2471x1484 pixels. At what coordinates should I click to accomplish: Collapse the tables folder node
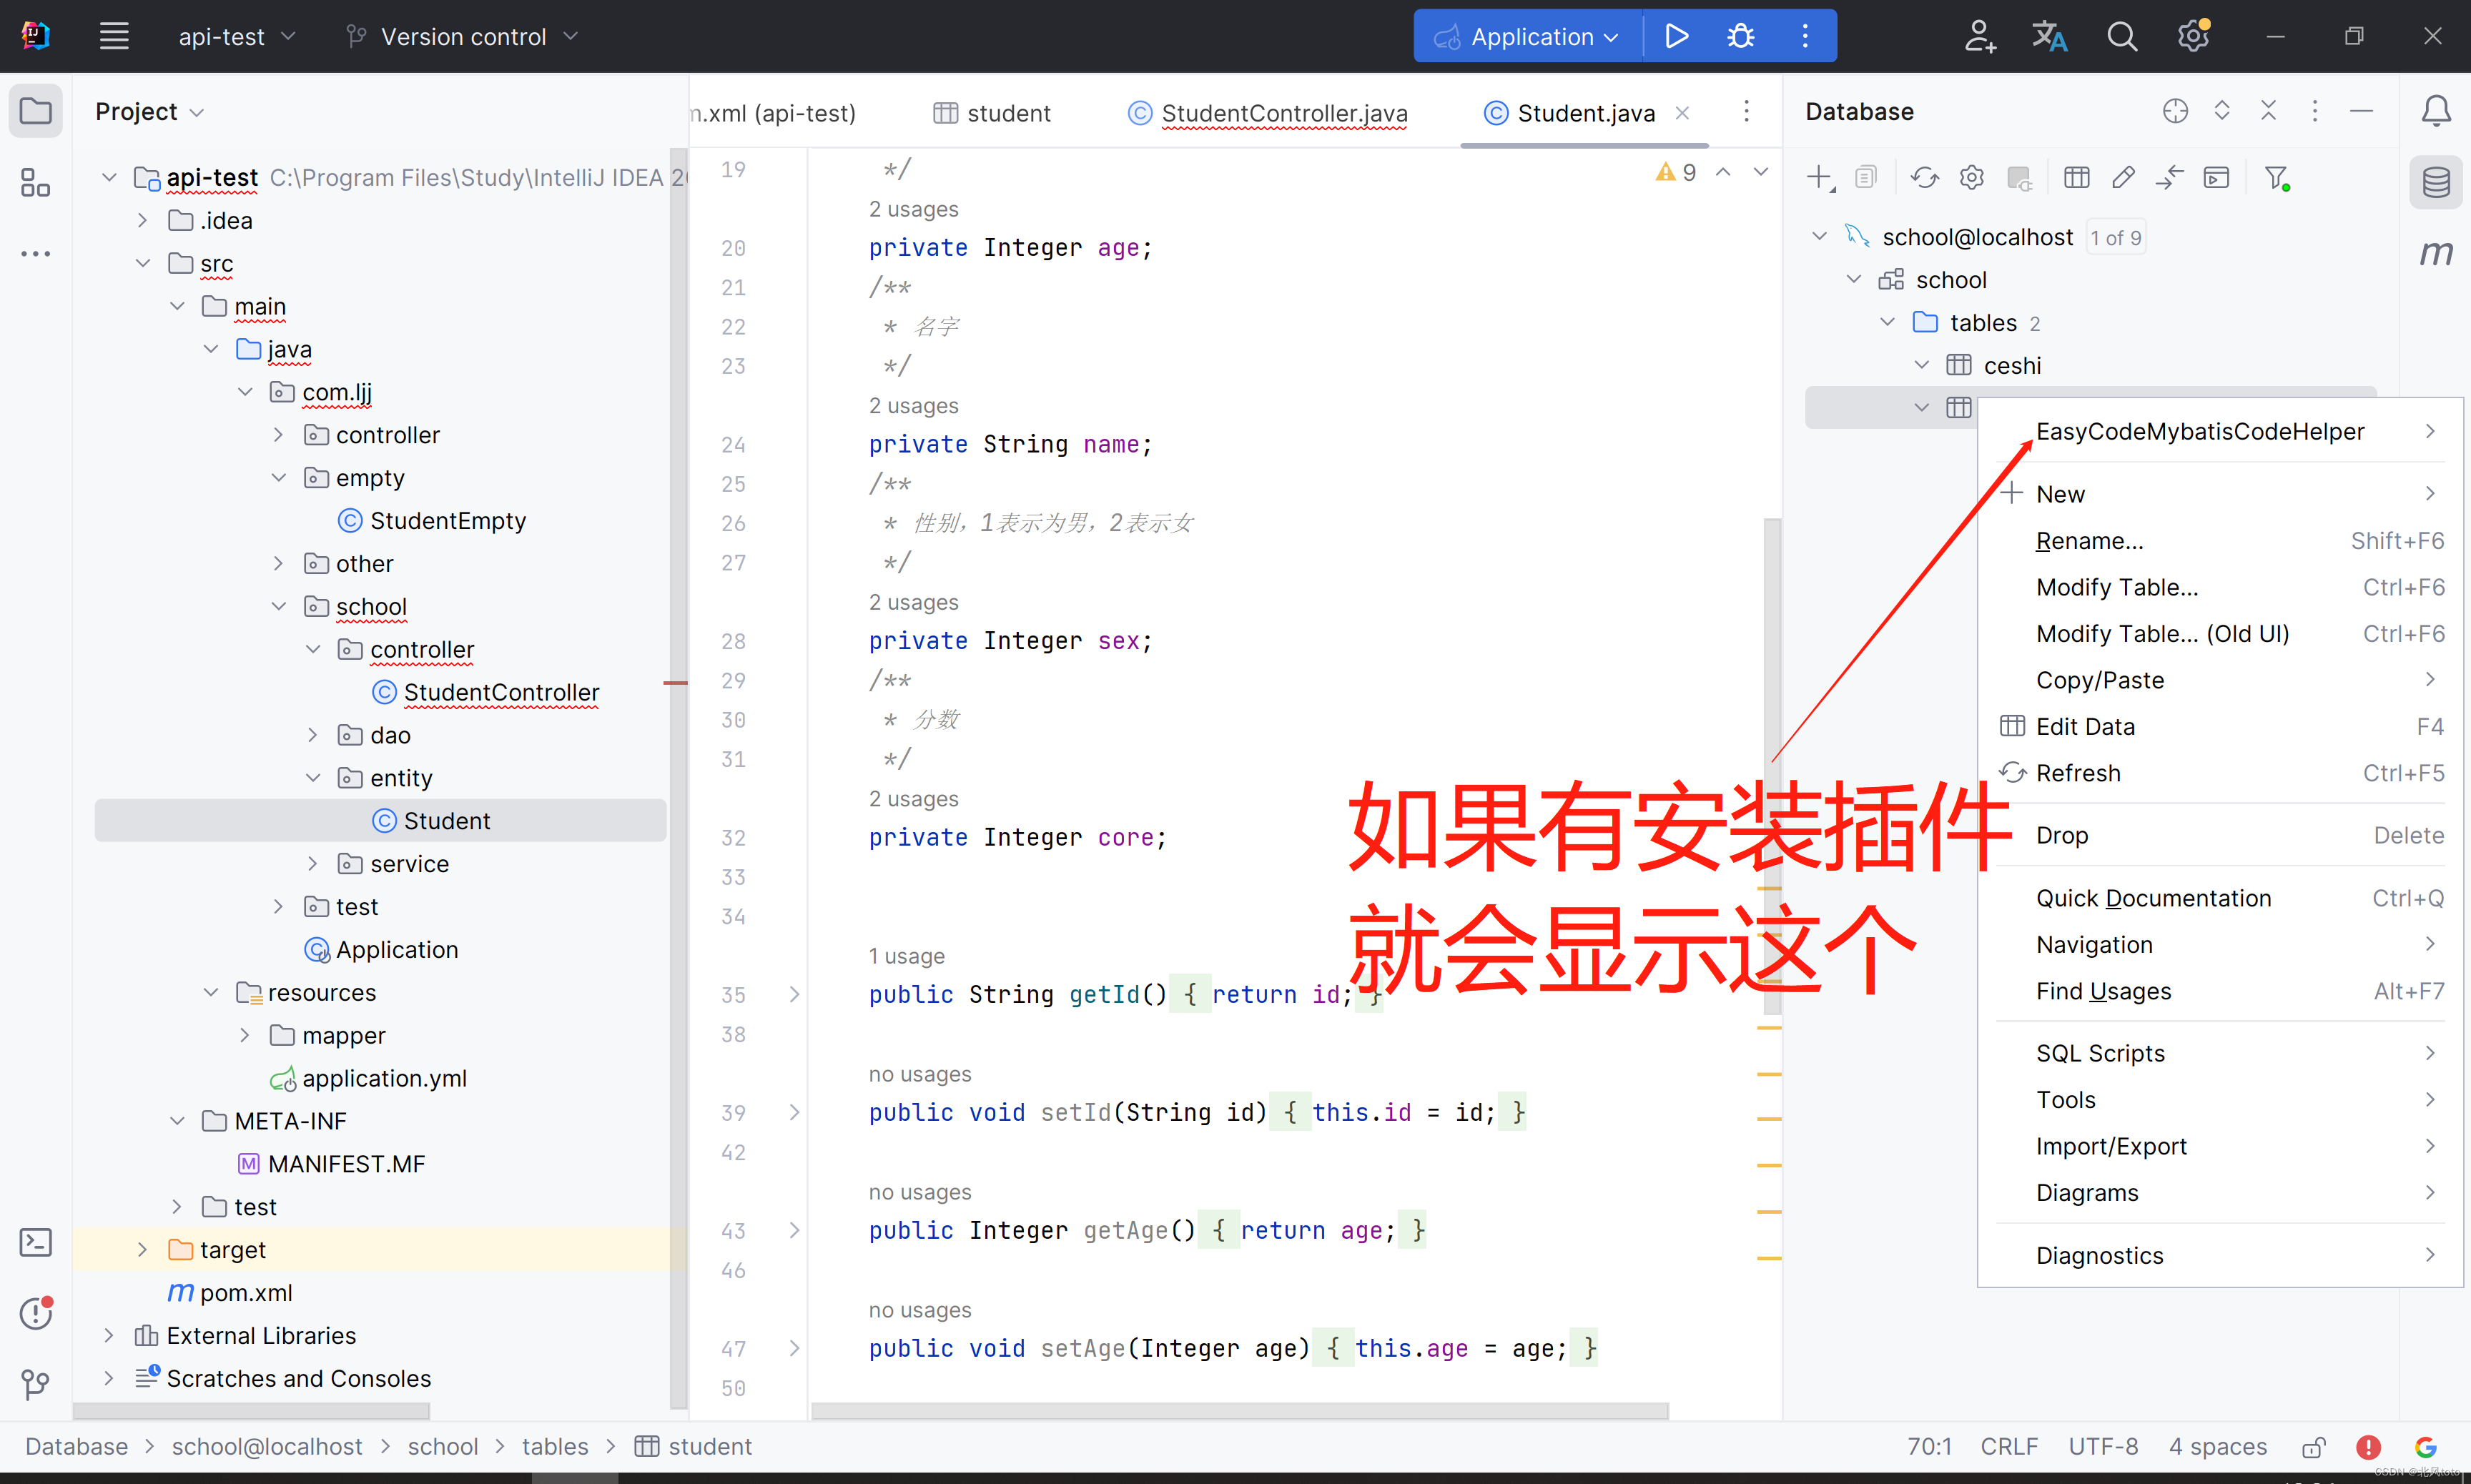[1887, 322]
